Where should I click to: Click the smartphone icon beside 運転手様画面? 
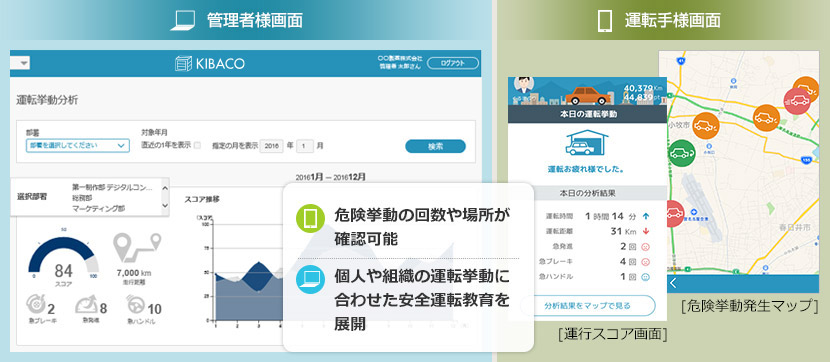pos(605,21)
